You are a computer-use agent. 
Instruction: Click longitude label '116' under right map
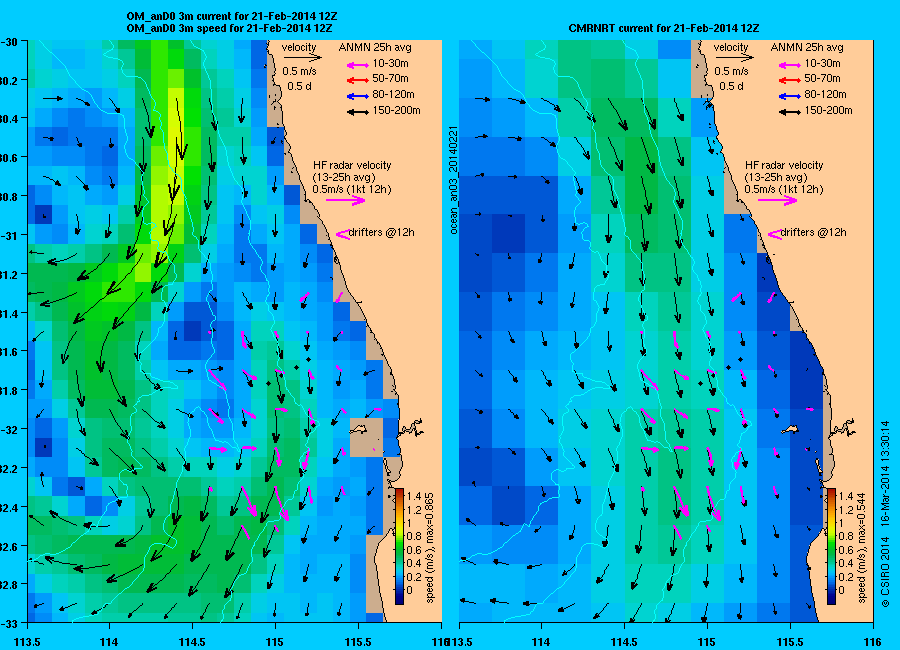click(x=872, y=642)
